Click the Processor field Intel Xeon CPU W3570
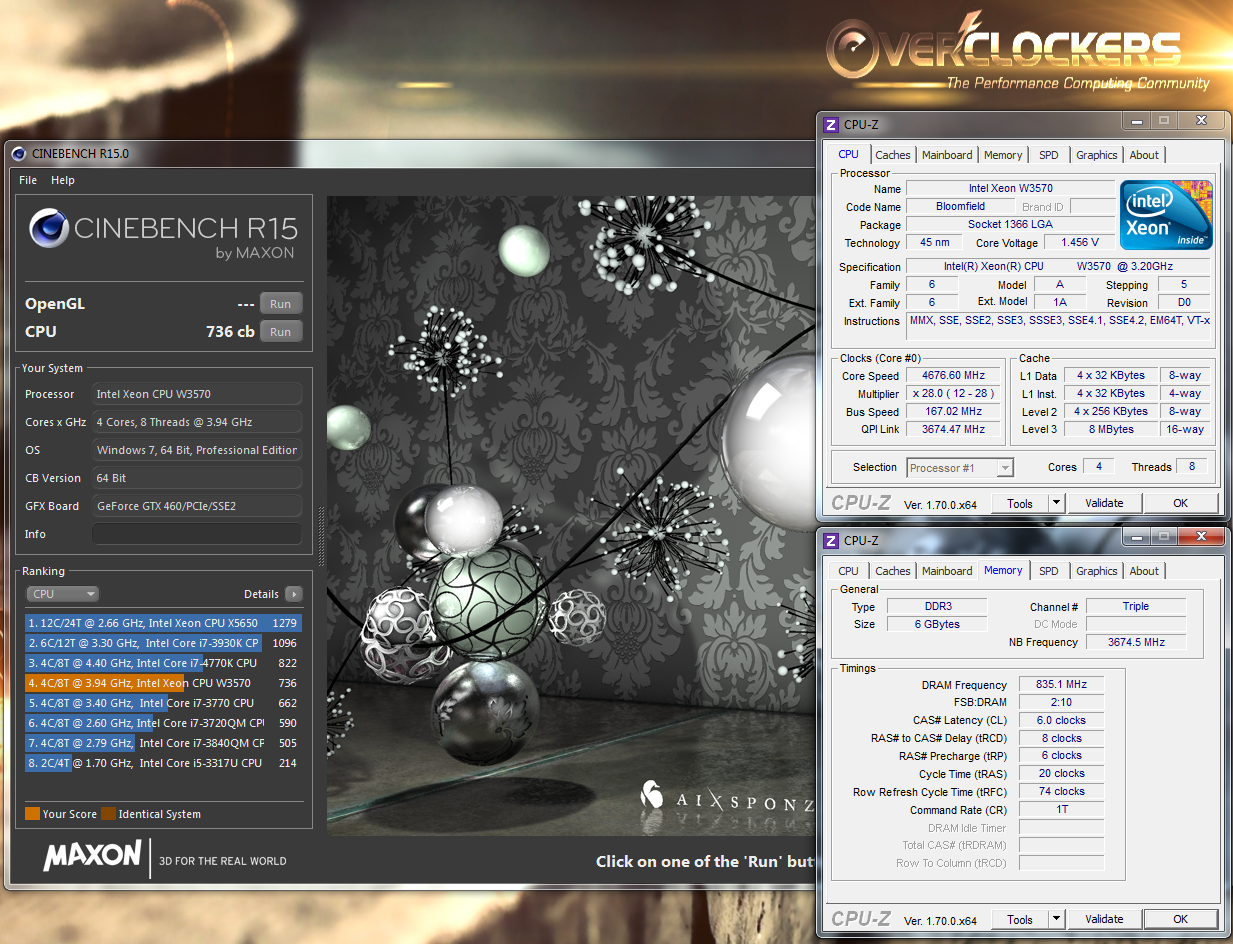Screen dimensions: 1233x944 click(x=197, y=394)
